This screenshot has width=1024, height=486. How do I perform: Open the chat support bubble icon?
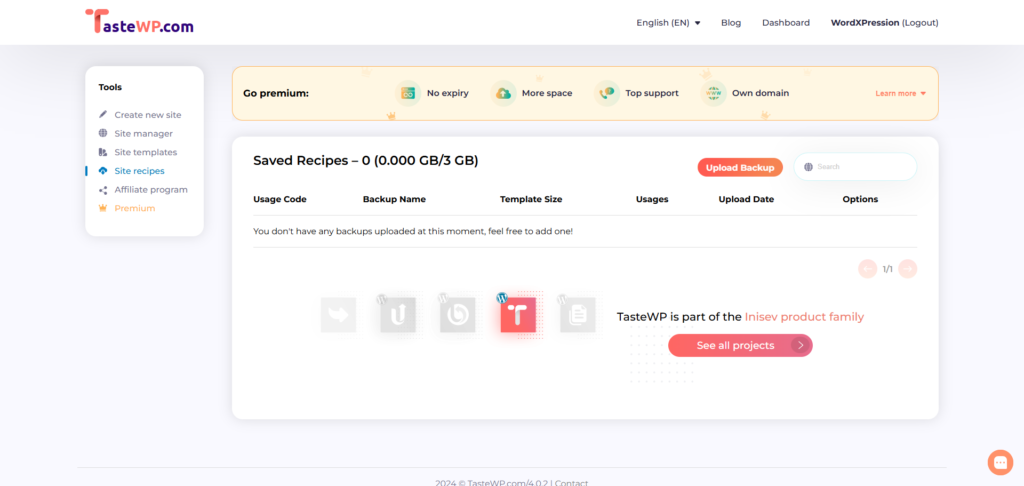pyautogui.click(x=1000, y=462)
